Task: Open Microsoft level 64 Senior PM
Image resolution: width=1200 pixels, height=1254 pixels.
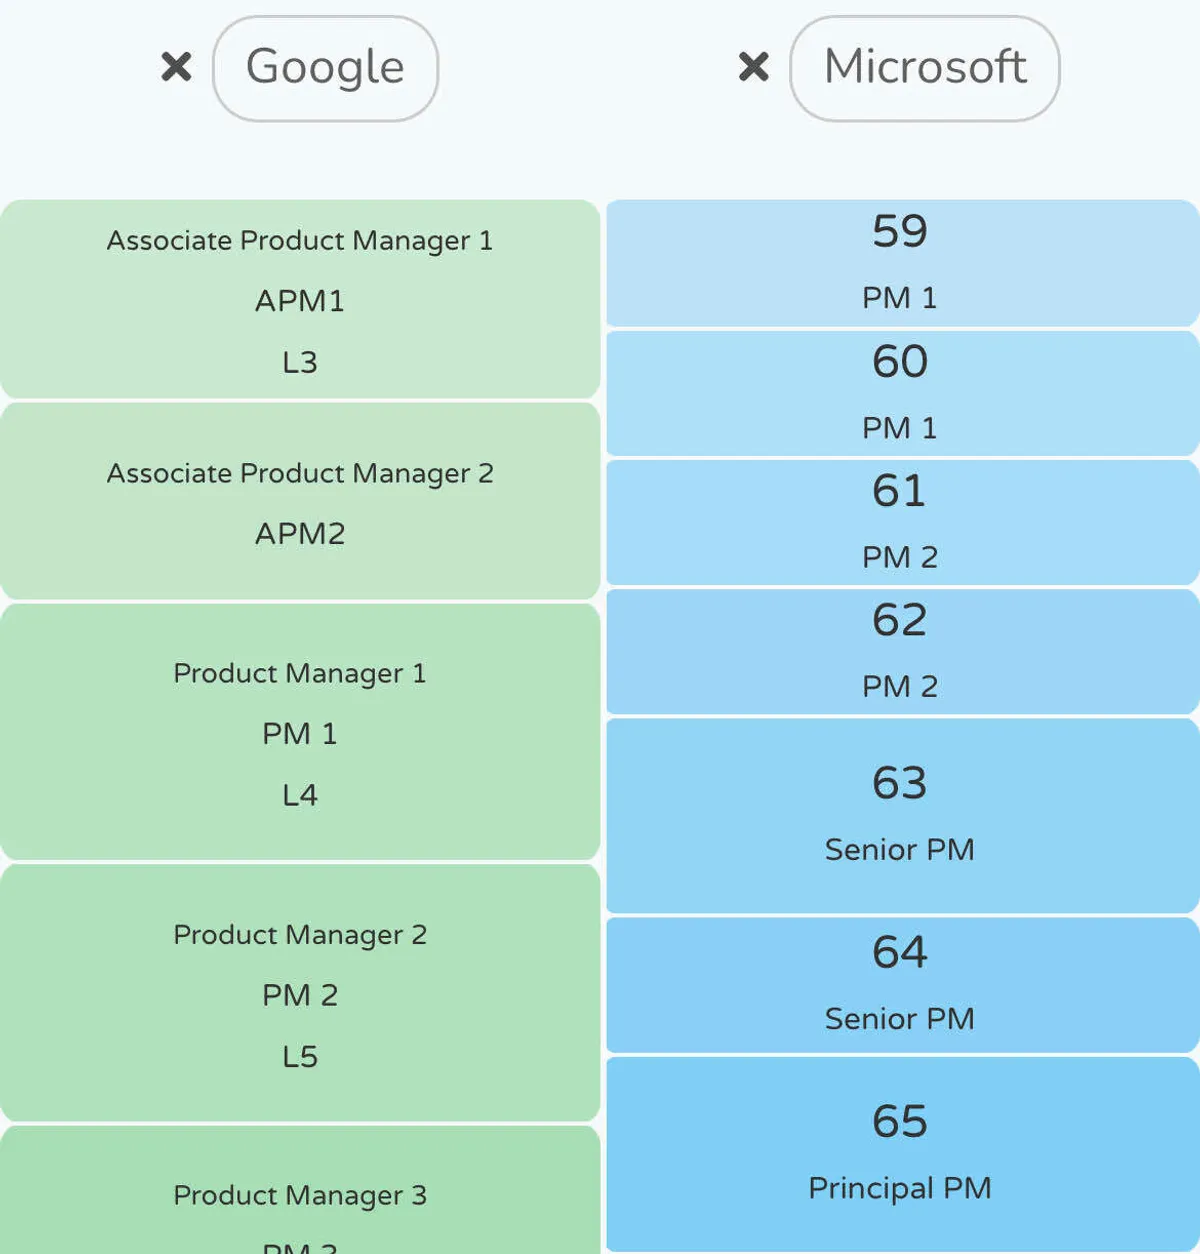Action: (900, 984)
